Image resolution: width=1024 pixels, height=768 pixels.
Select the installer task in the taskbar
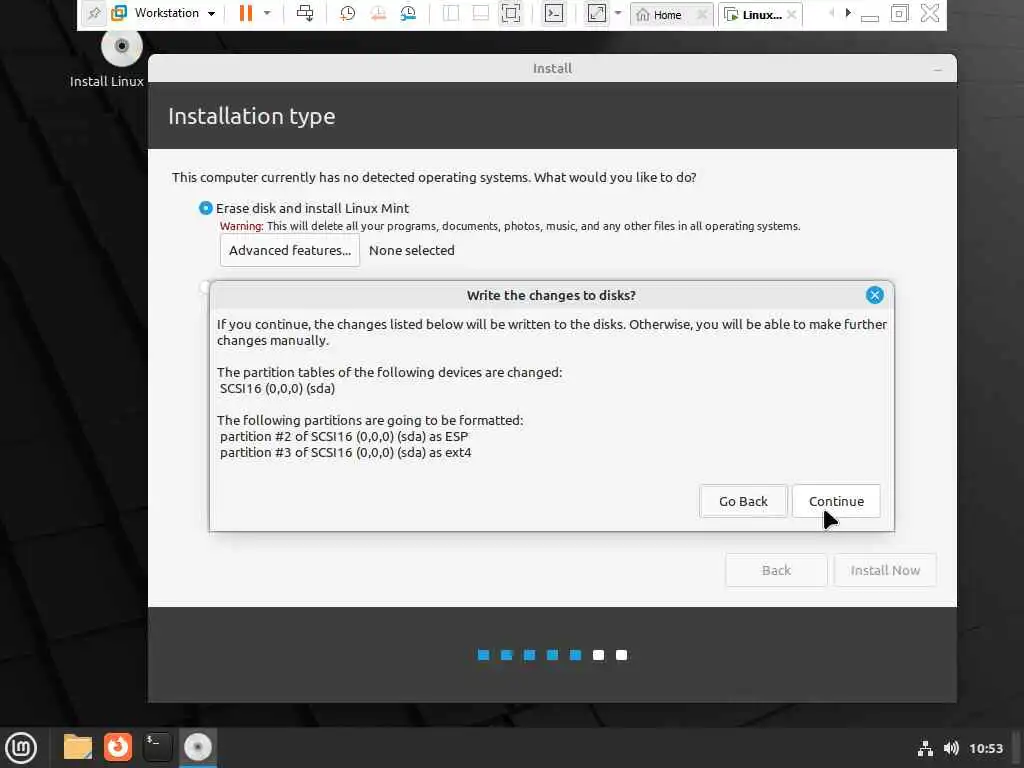(x=198, y=747)
